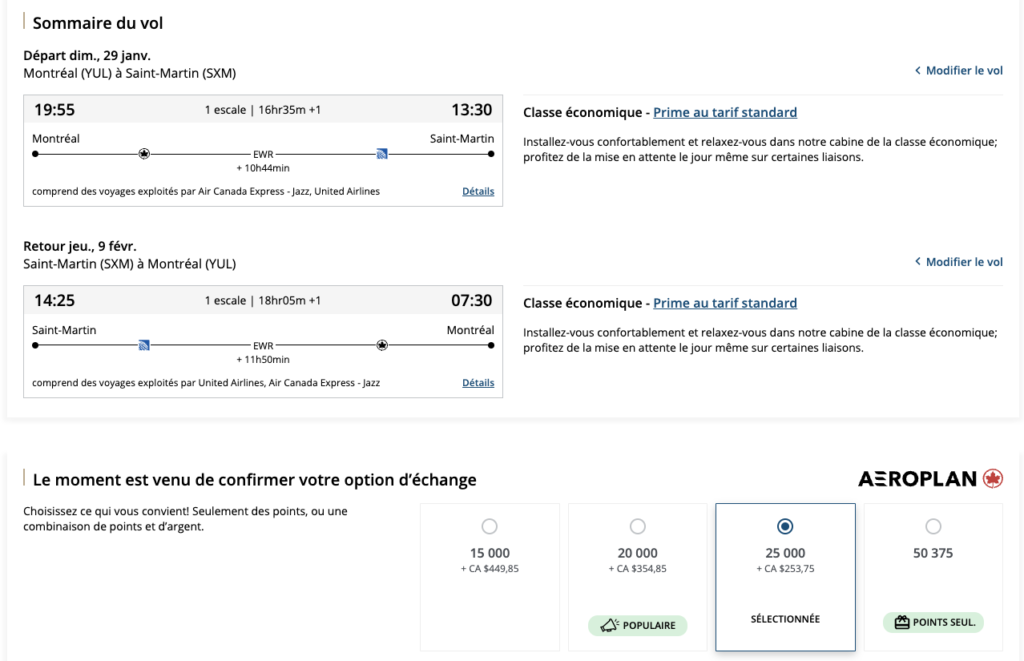Image resolution: width=1024 pixels, height=661 pixels.
Task: Click the megaphone icon in Populaire badge
Action: pos(609,626)
